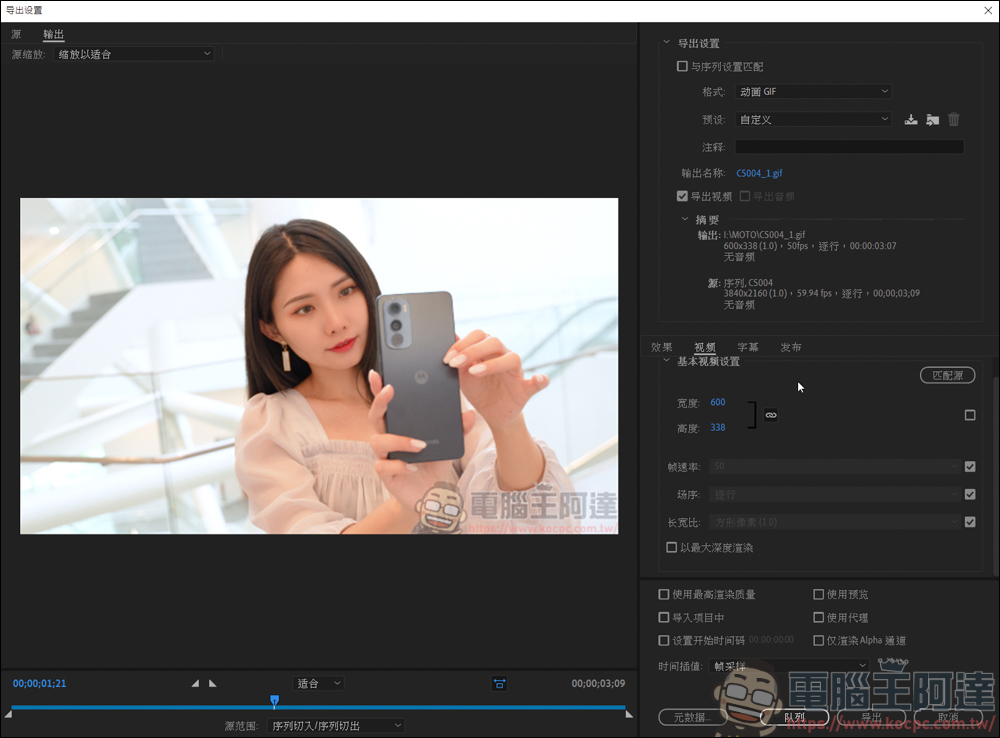Image resolution: width=1000 pixels, height=738 pixels.
Task: Click the save preset icon
Action: 911,119
